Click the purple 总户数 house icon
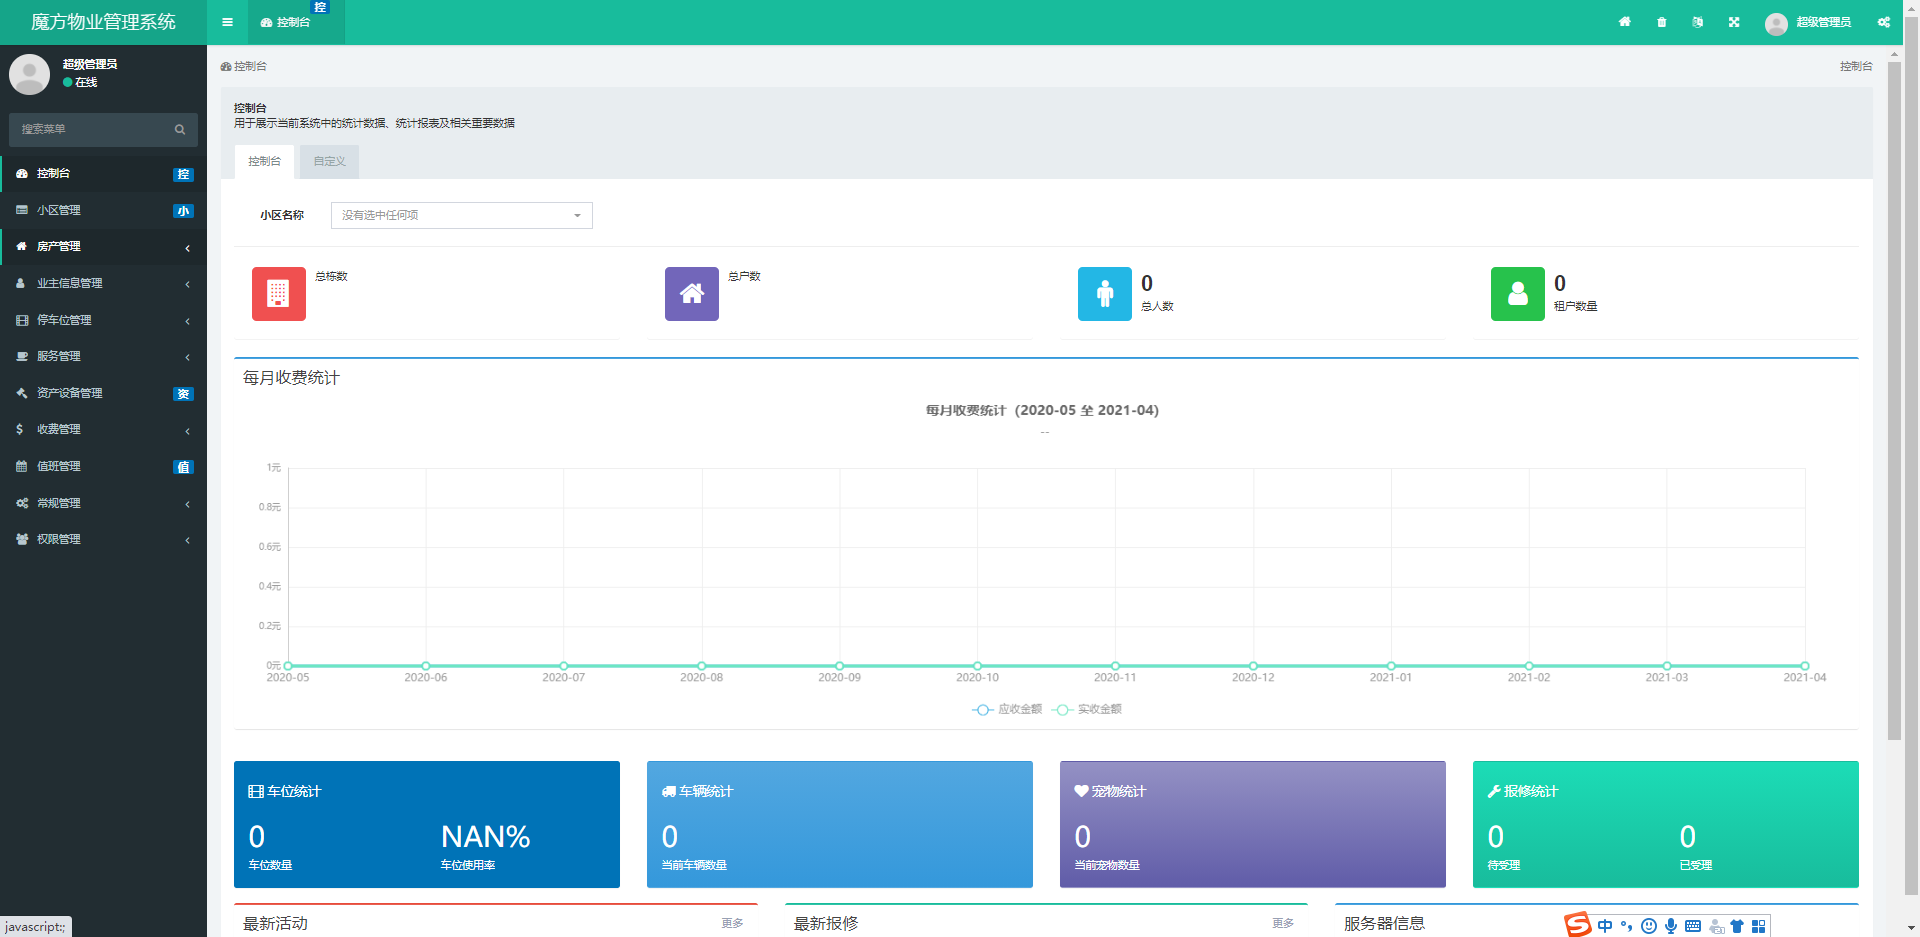Viewport: 1920px width, 937px height. [691, 294]
